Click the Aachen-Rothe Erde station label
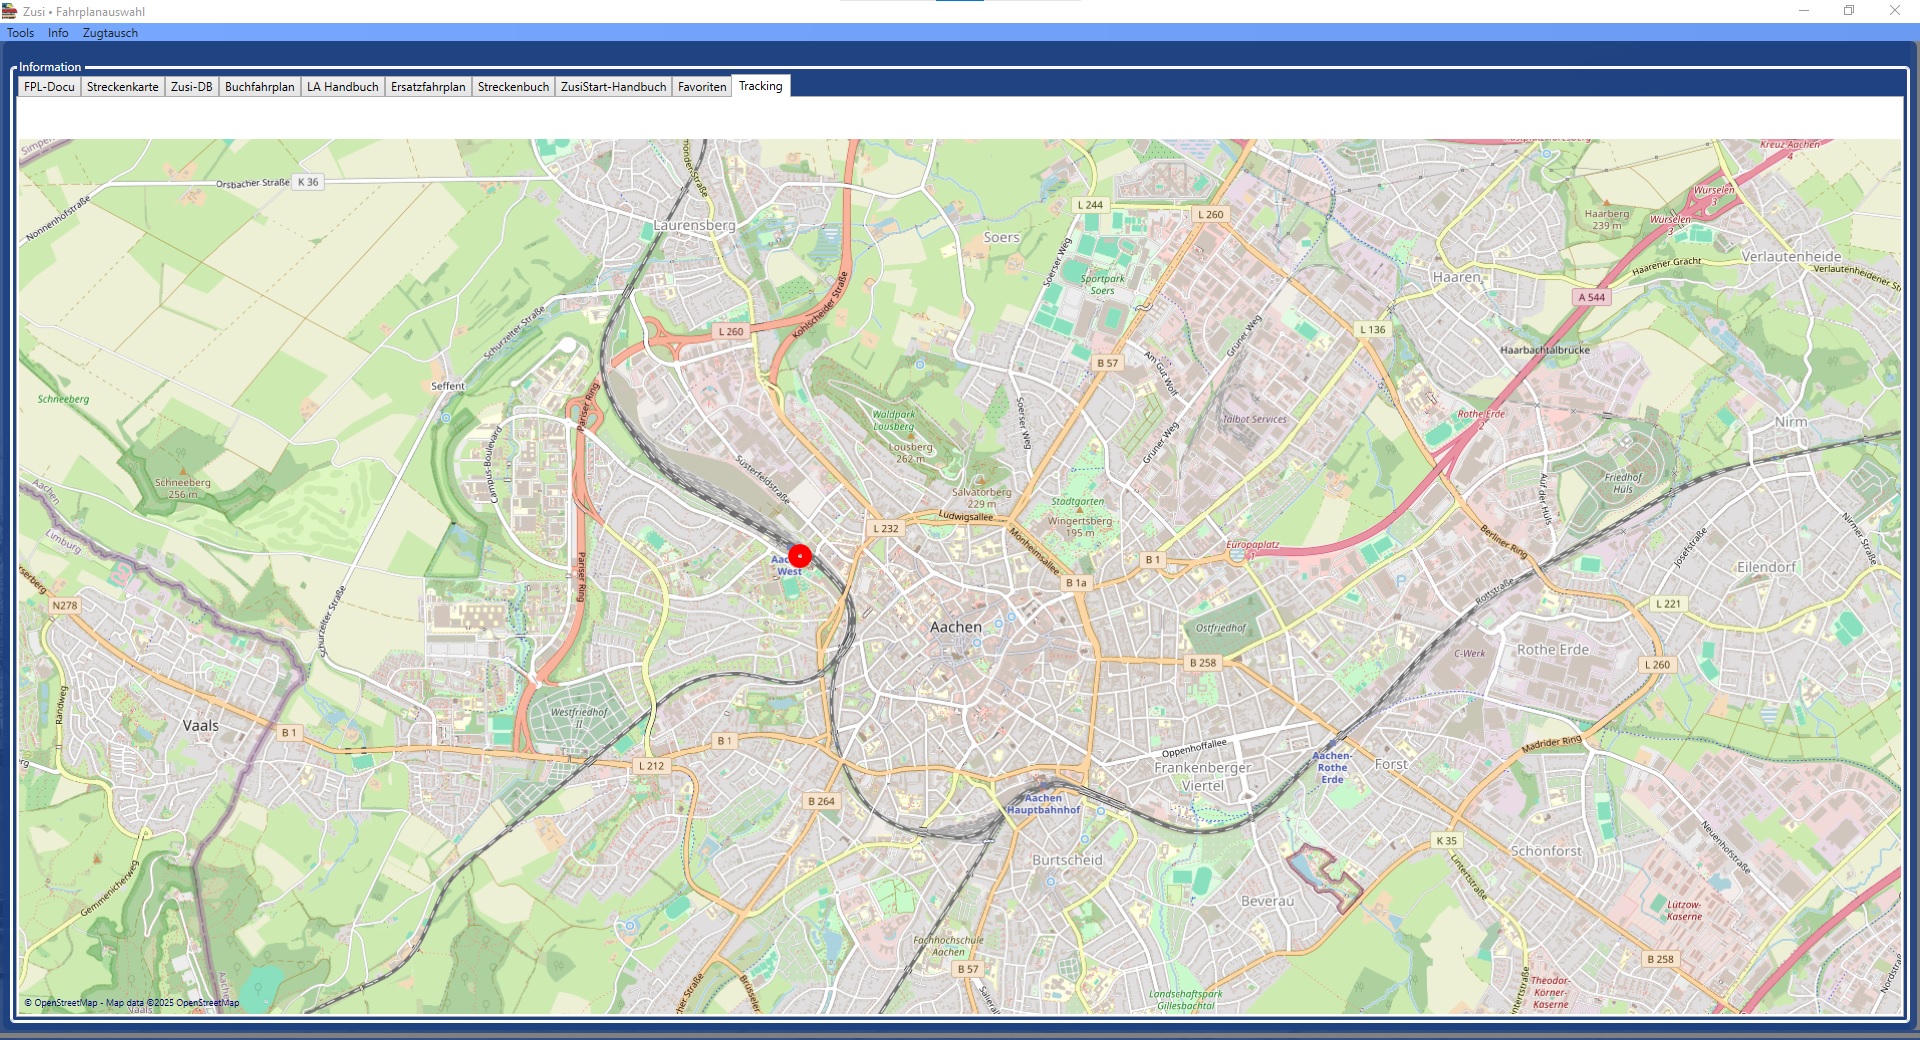Screen dimensions: 1920x1040 pos(1332,767)
